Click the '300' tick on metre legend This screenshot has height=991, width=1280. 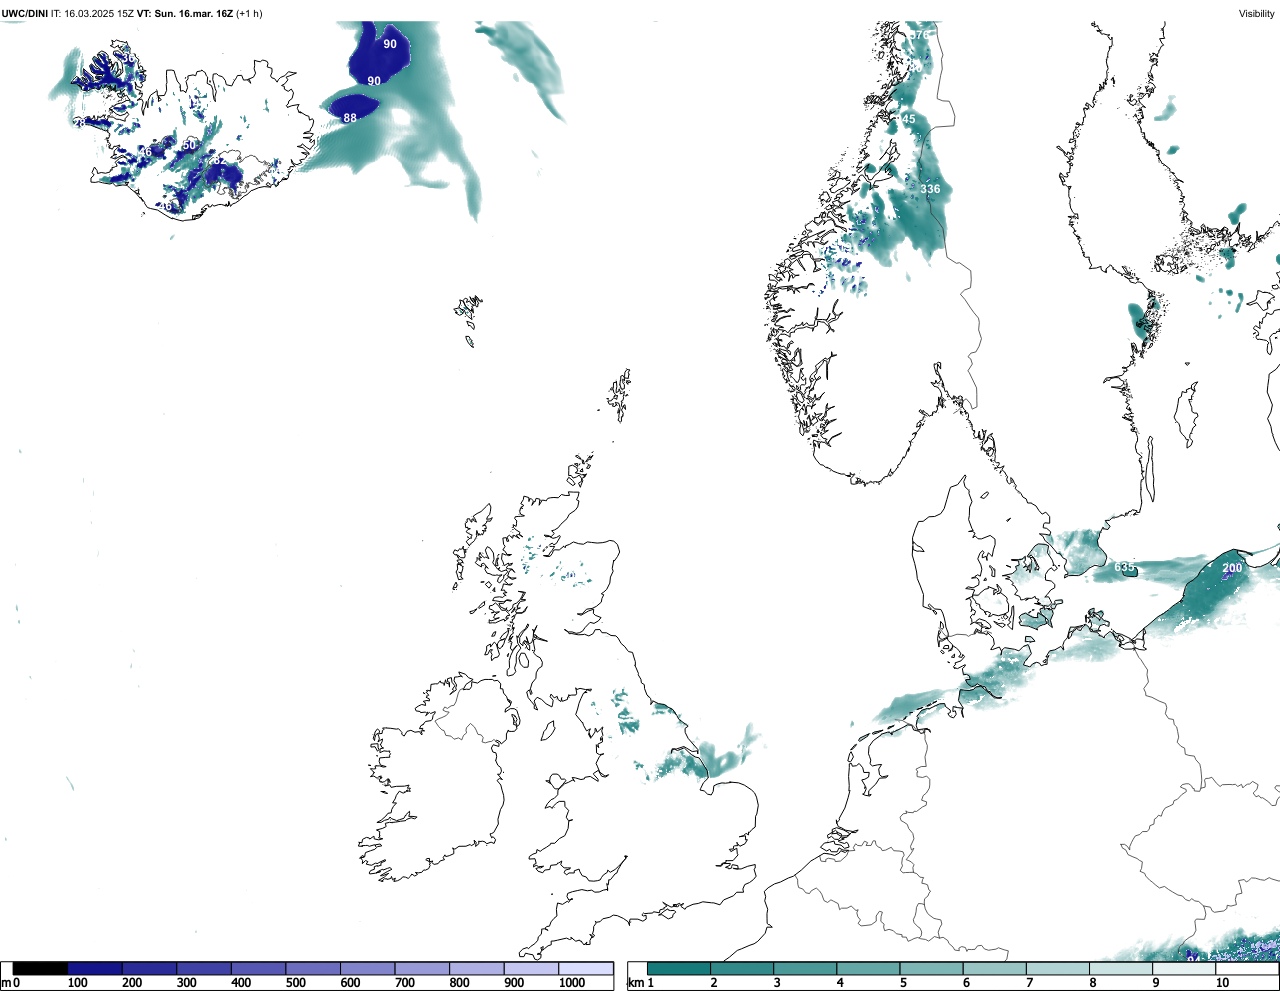click(186, 983)
